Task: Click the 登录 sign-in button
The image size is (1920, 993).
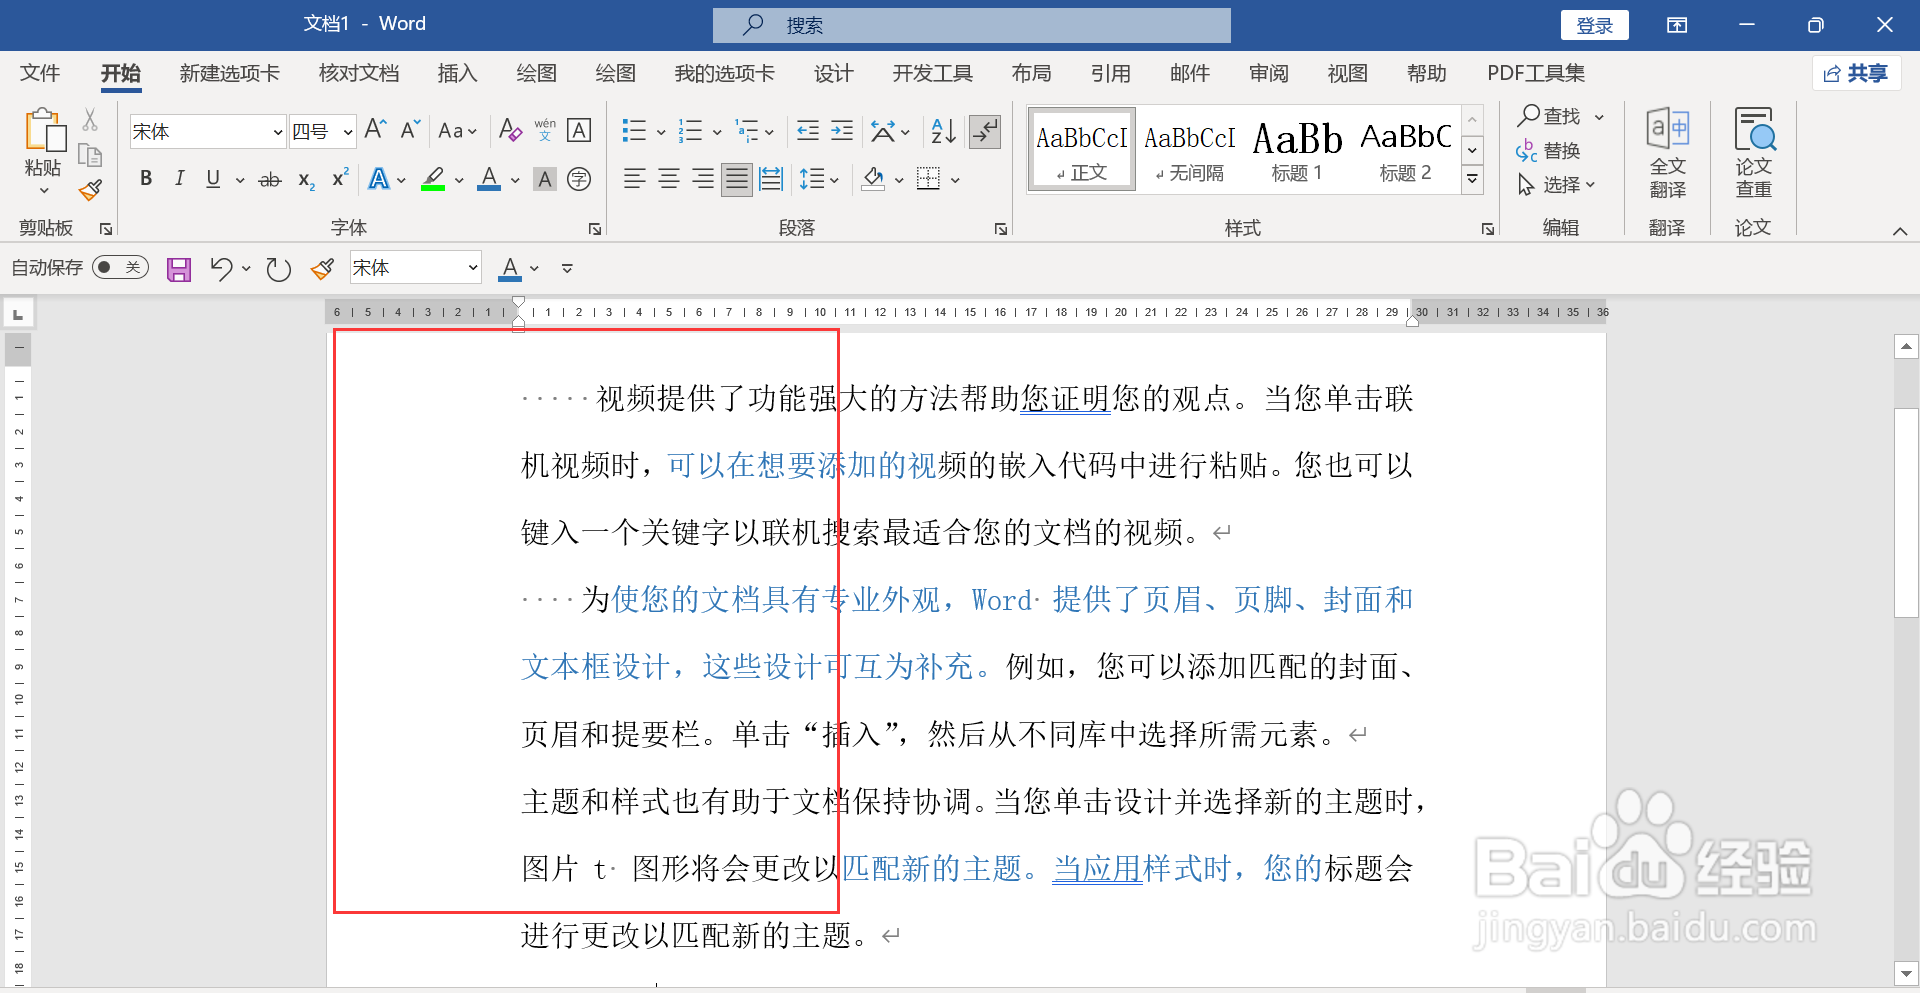Action: [1594, 25]
